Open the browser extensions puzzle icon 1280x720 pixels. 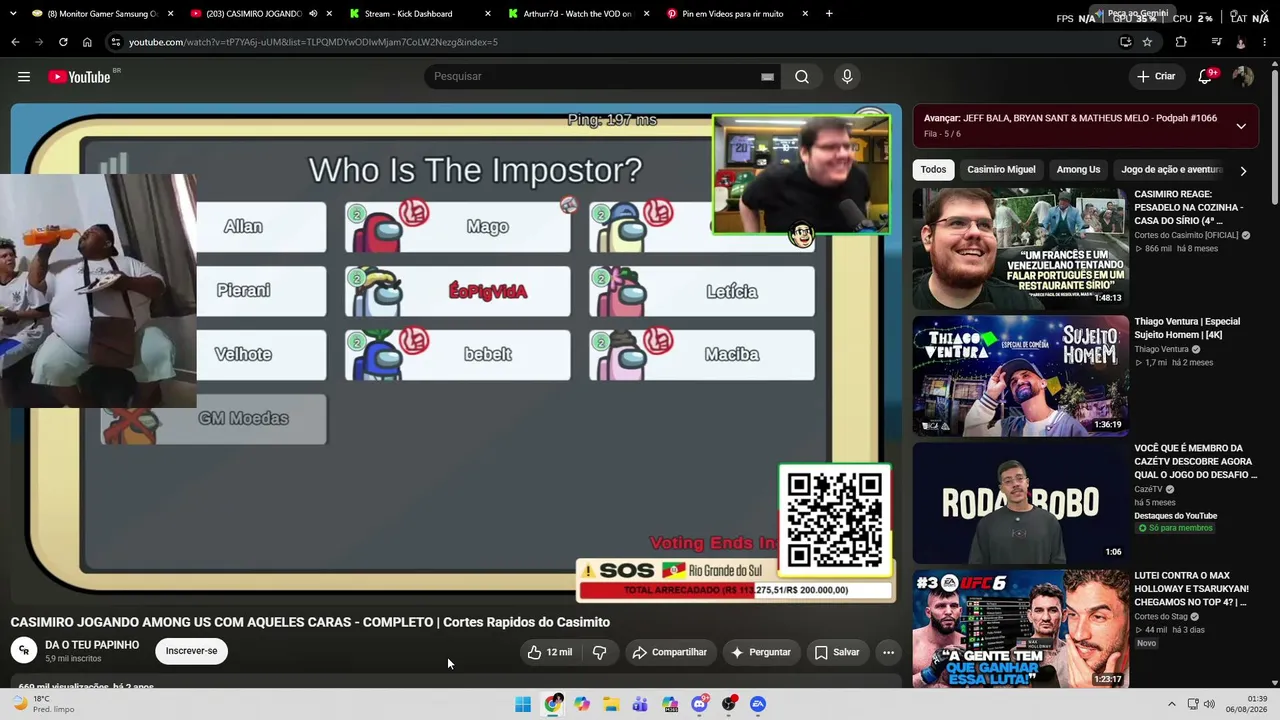[x=1181, y=42]
